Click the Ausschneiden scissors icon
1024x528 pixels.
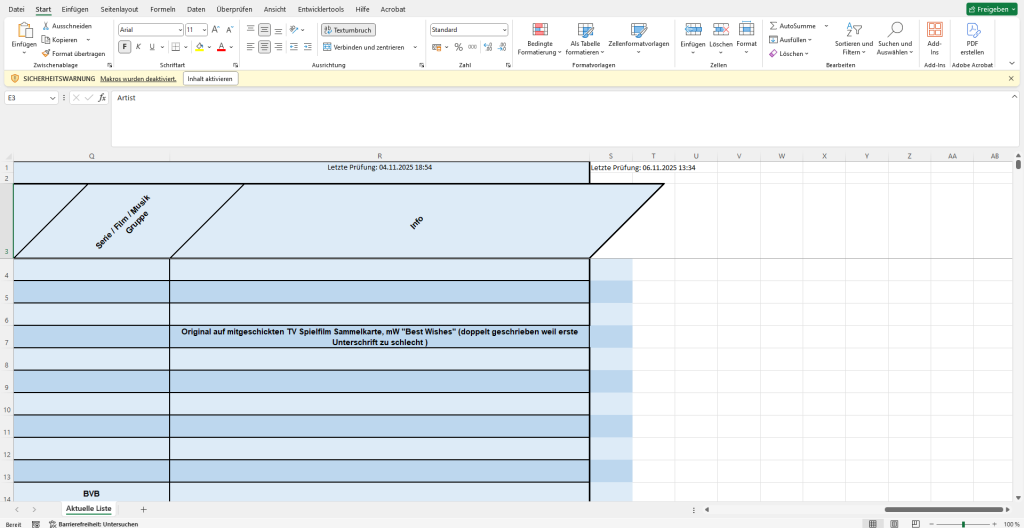coord(45,26)
